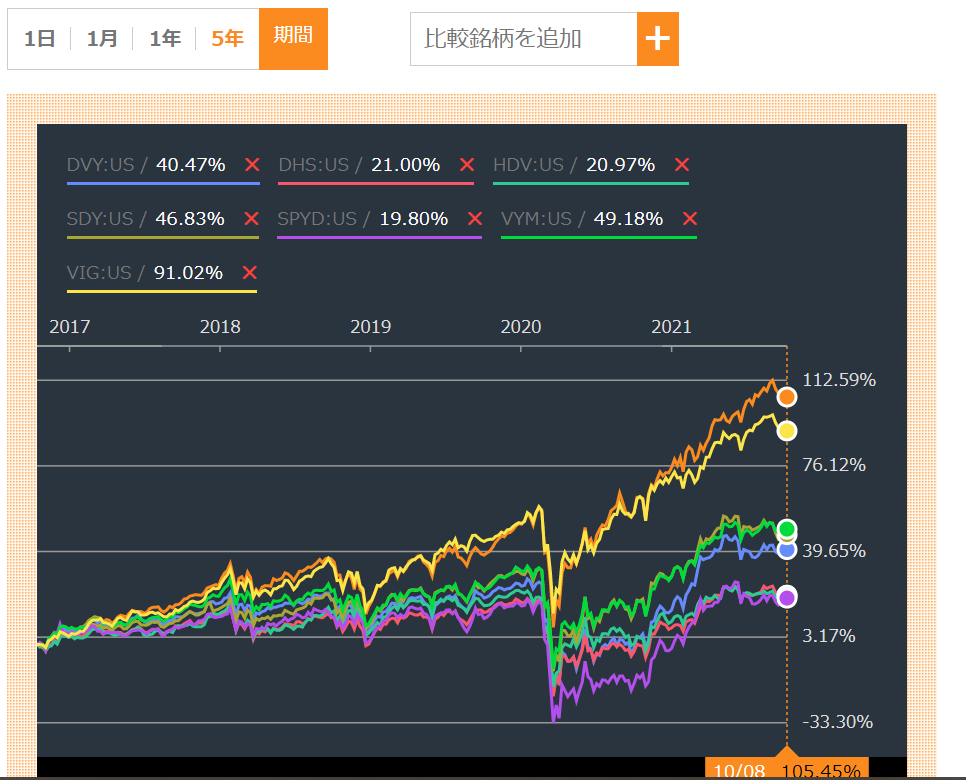
Task: Click the 10/08 date tooltip label
Action: tap(739, 771)
